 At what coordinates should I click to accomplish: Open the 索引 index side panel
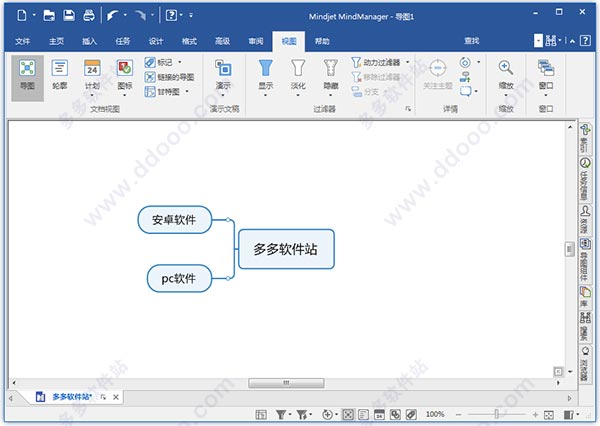click(585, 138)
